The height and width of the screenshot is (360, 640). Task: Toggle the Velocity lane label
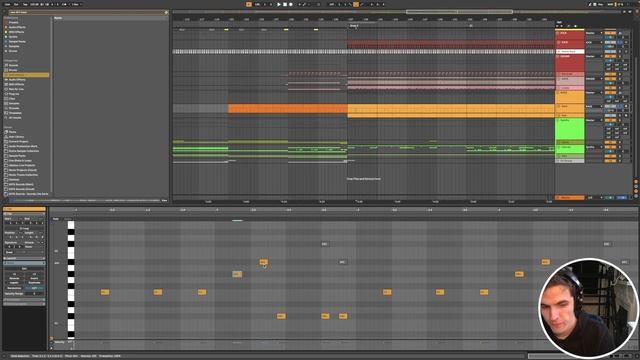tap(60, 342)
